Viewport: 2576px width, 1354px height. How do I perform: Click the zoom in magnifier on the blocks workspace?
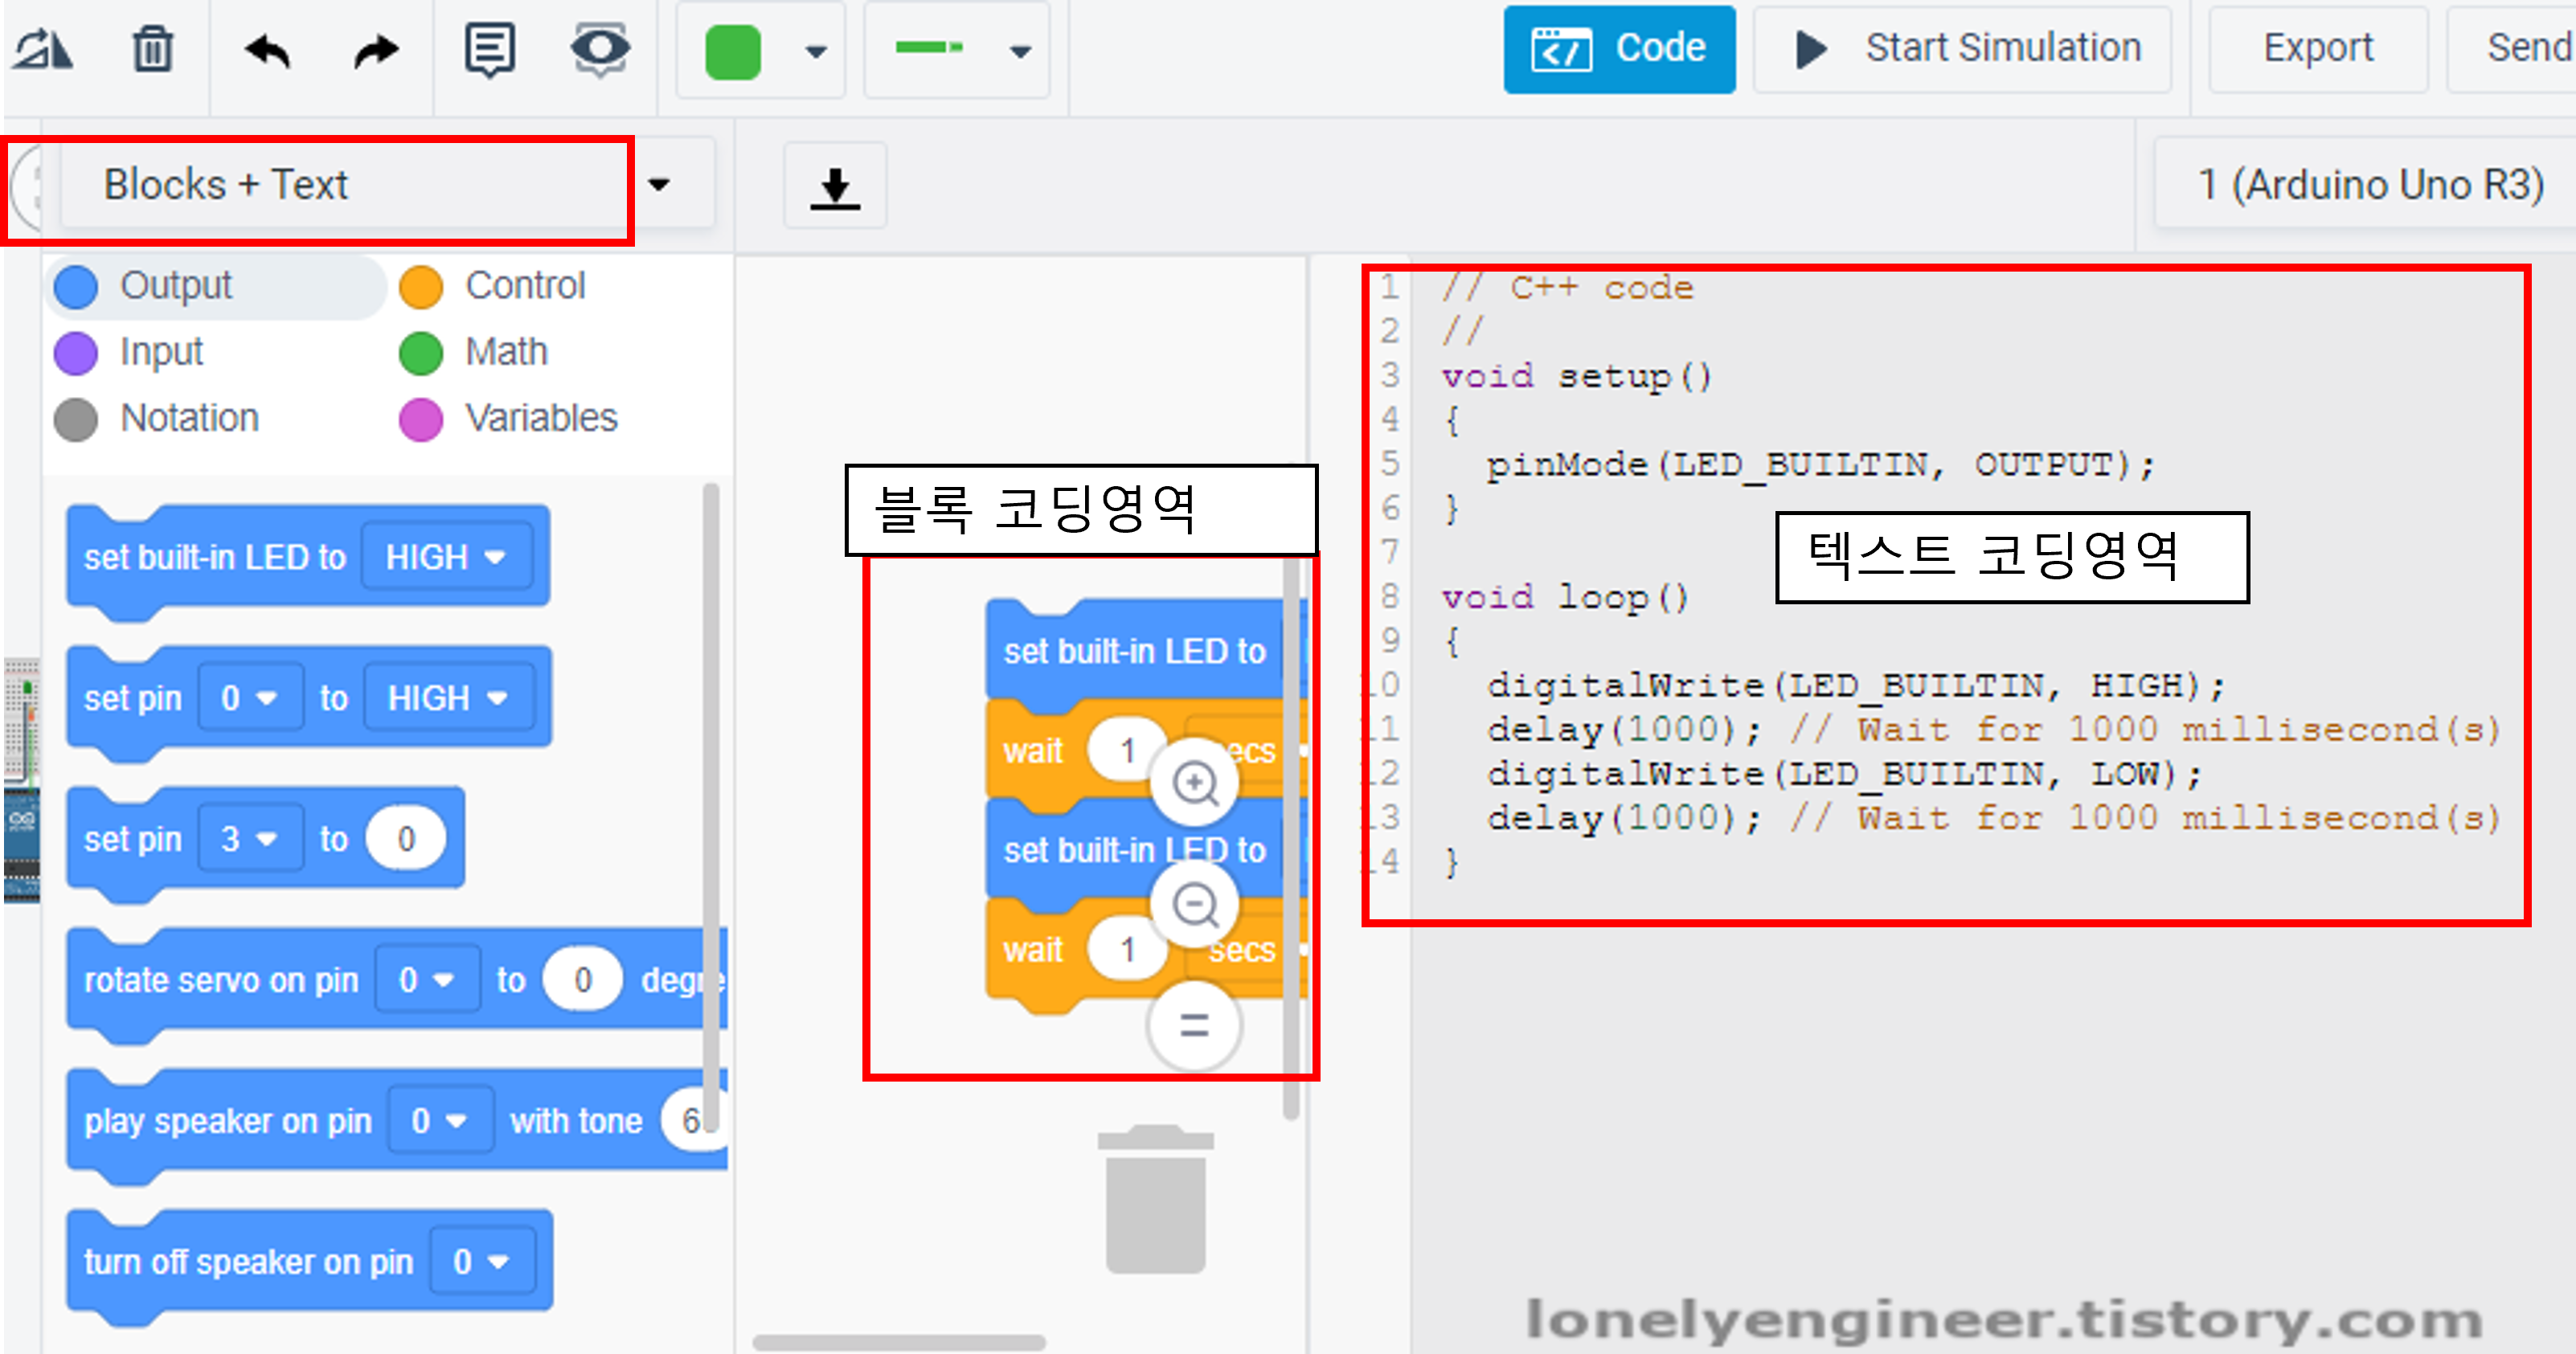point(1194,783)
